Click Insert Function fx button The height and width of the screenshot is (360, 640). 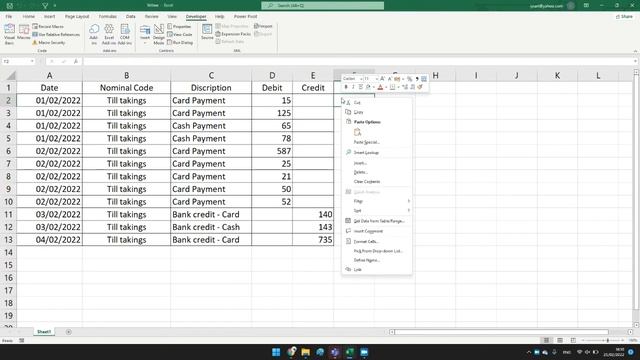(76, 61)
